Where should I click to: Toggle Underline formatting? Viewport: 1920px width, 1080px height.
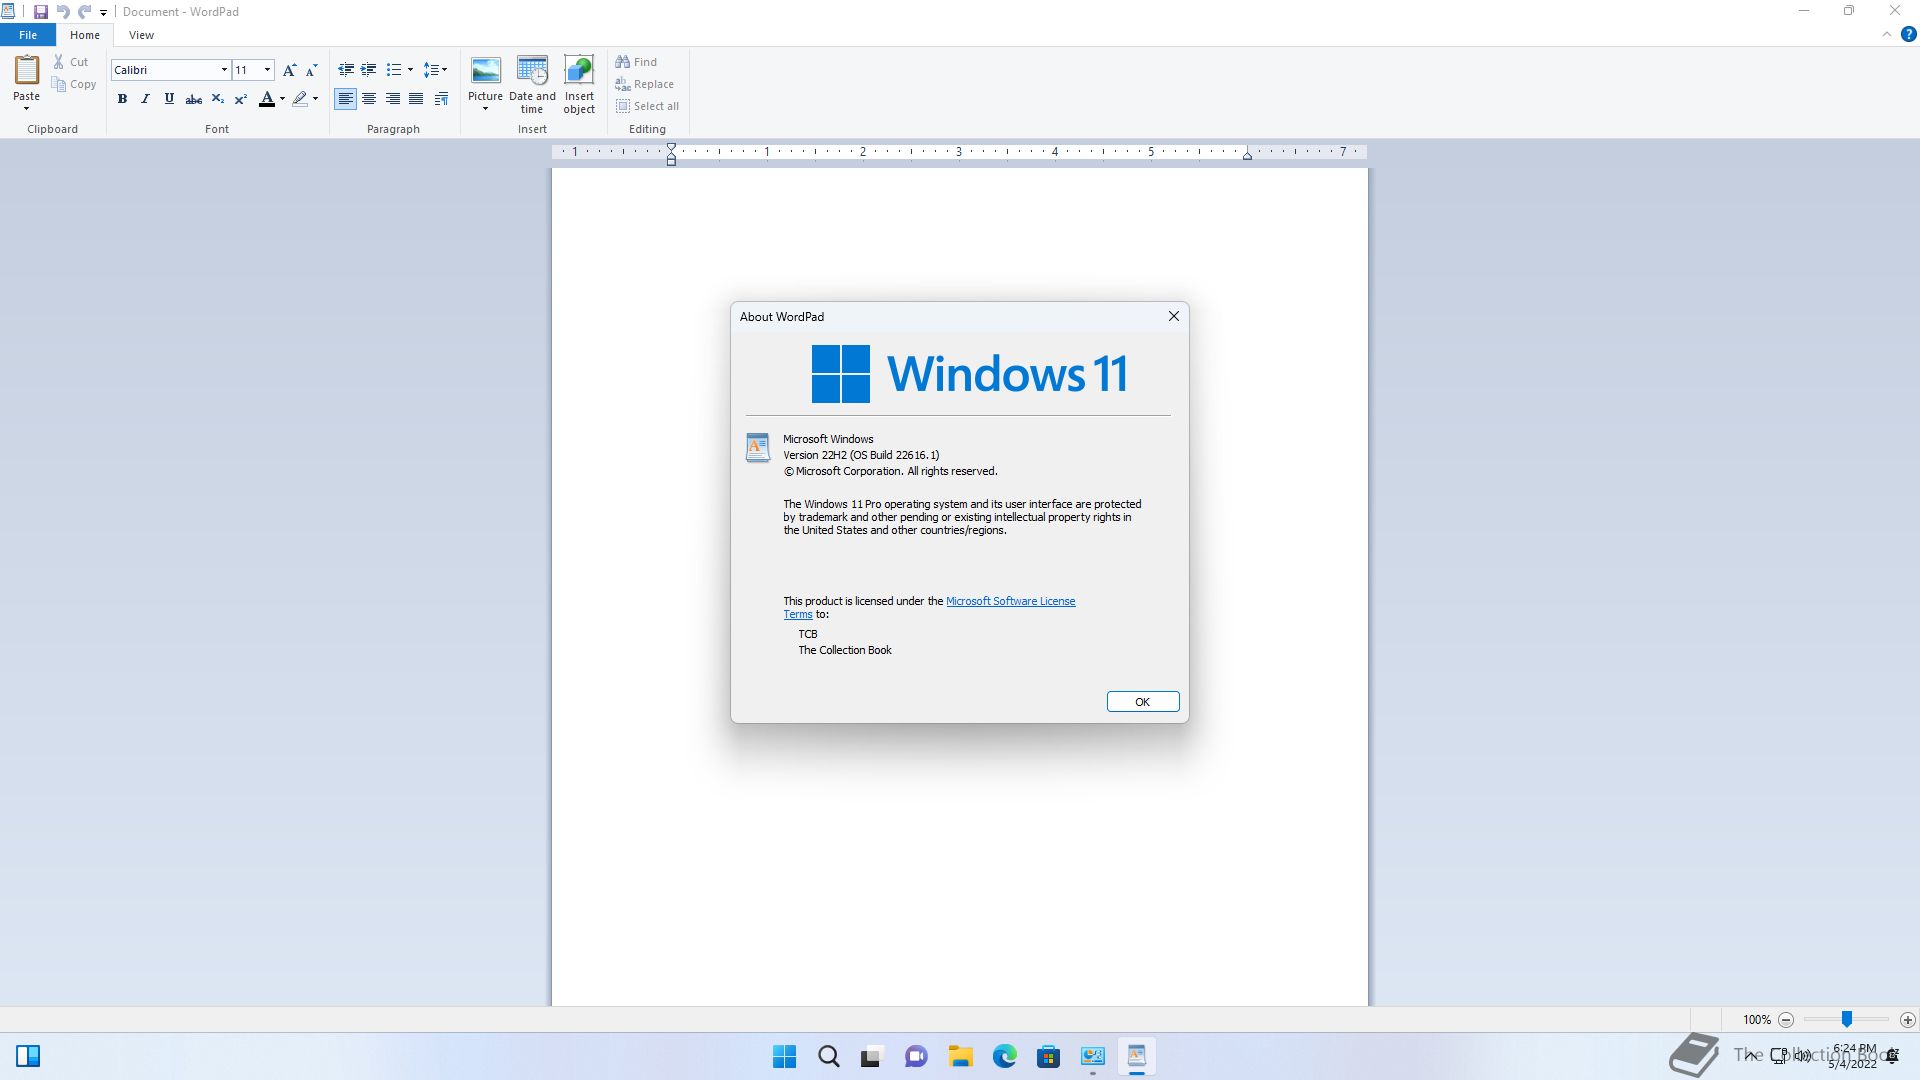(169, 99)
